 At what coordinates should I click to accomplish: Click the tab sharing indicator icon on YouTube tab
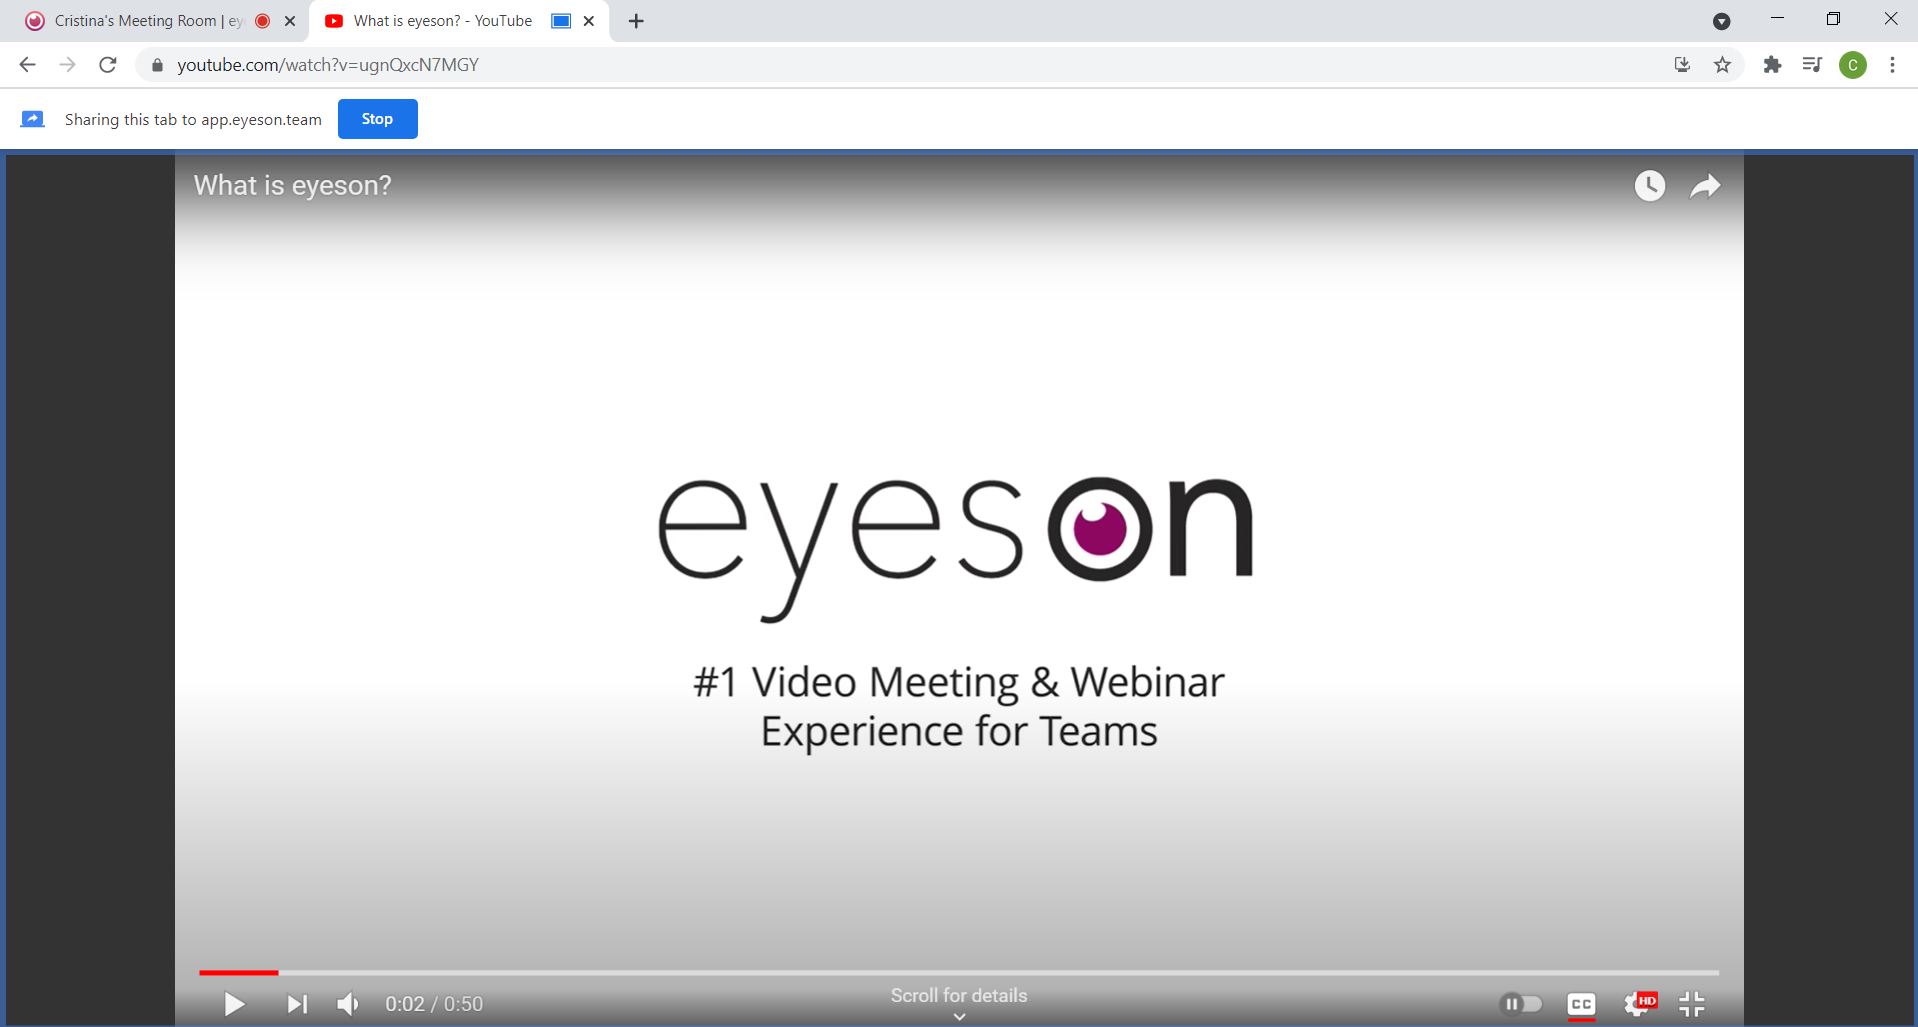tap(561, 21)
